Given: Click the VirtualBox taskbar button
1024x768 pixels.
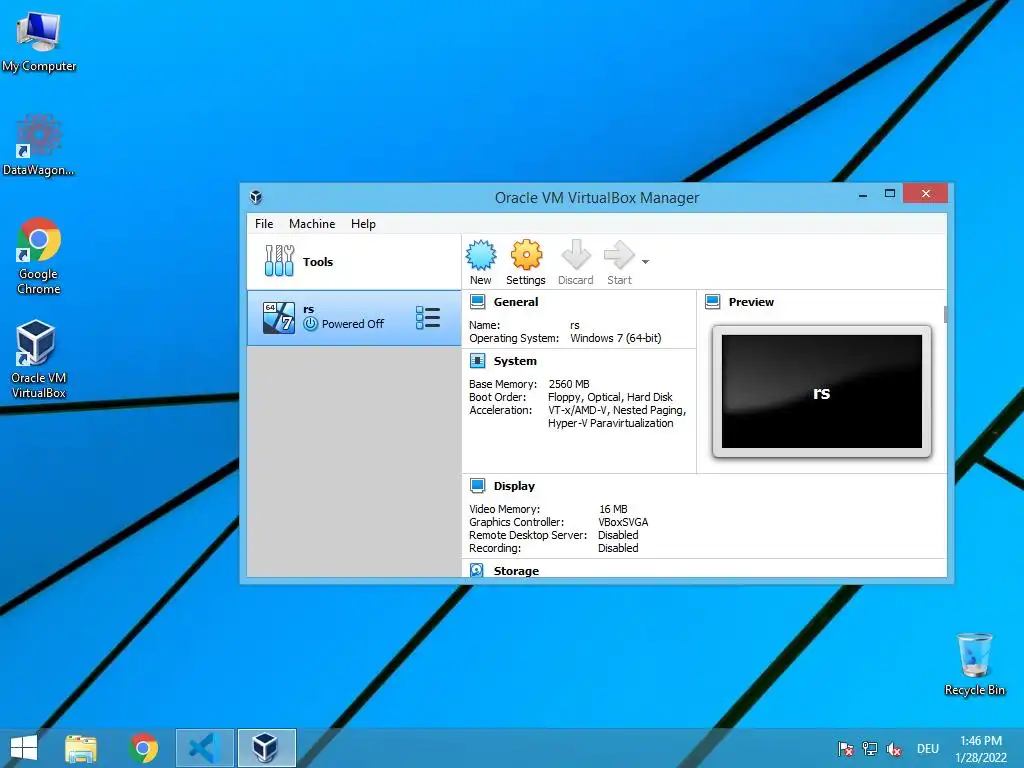Looking at the screenshot, I should tap(266, 748).
